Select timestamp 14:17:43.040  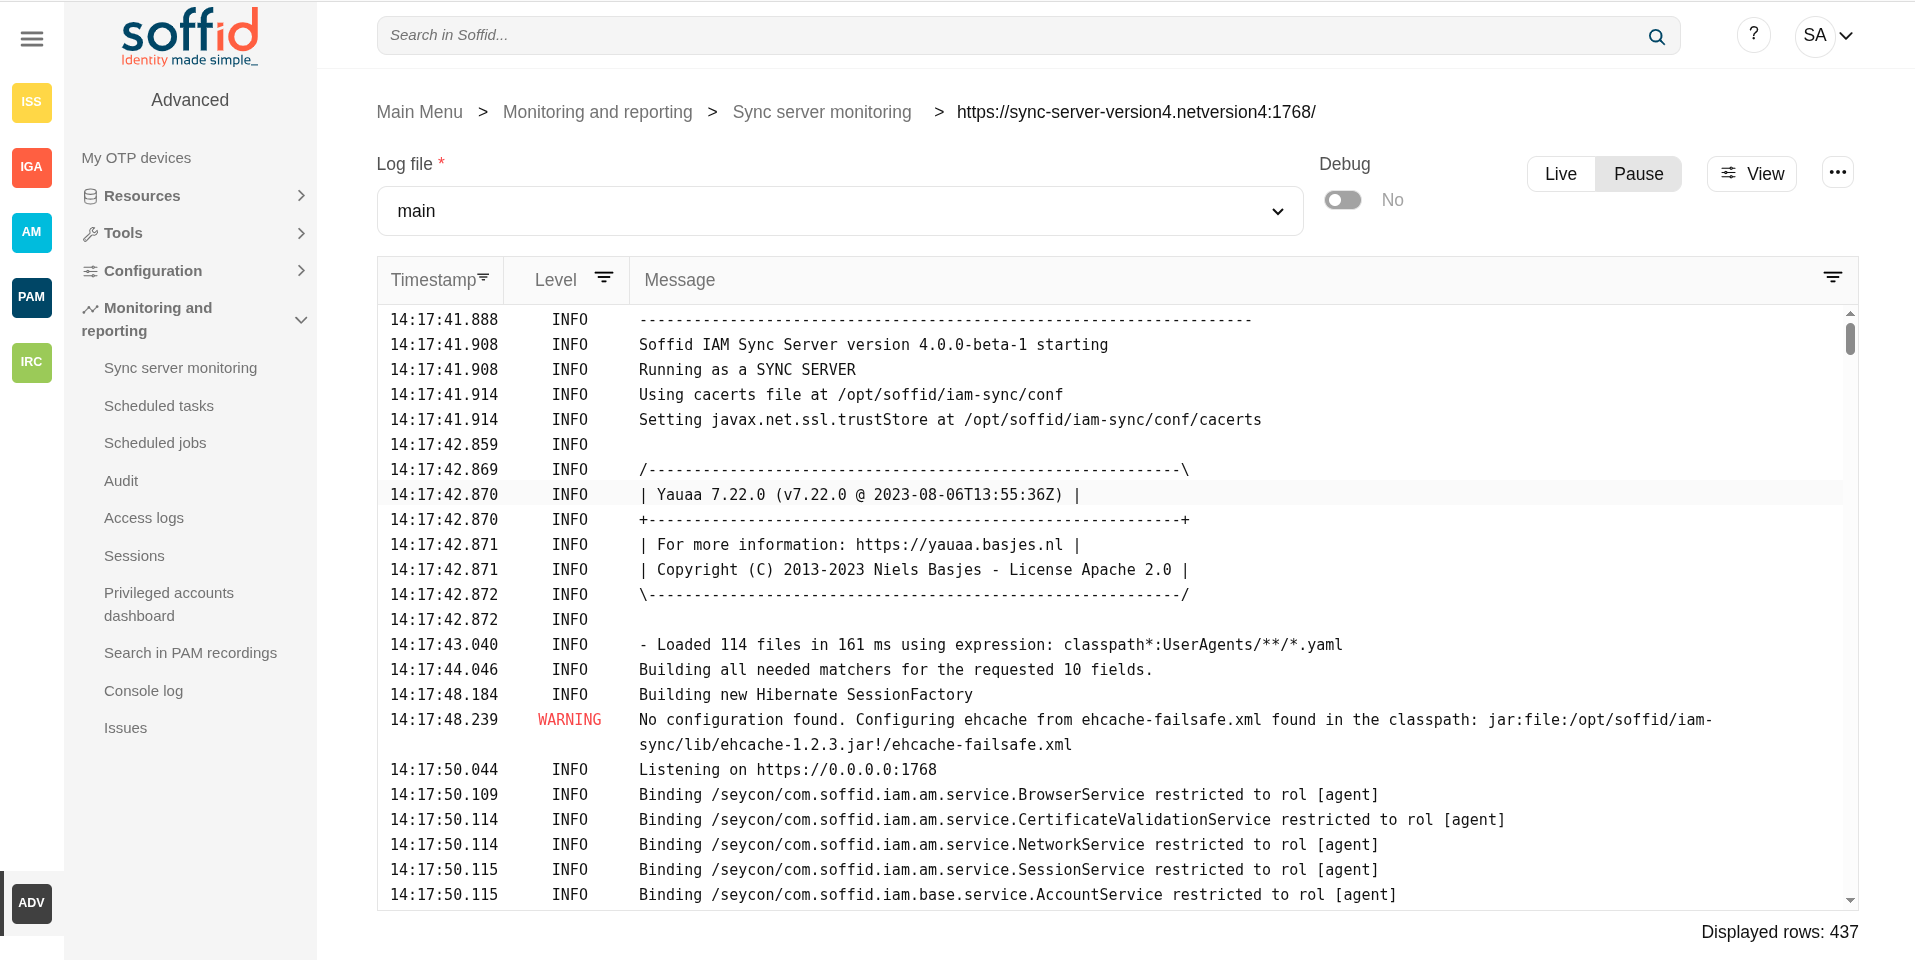444,645
